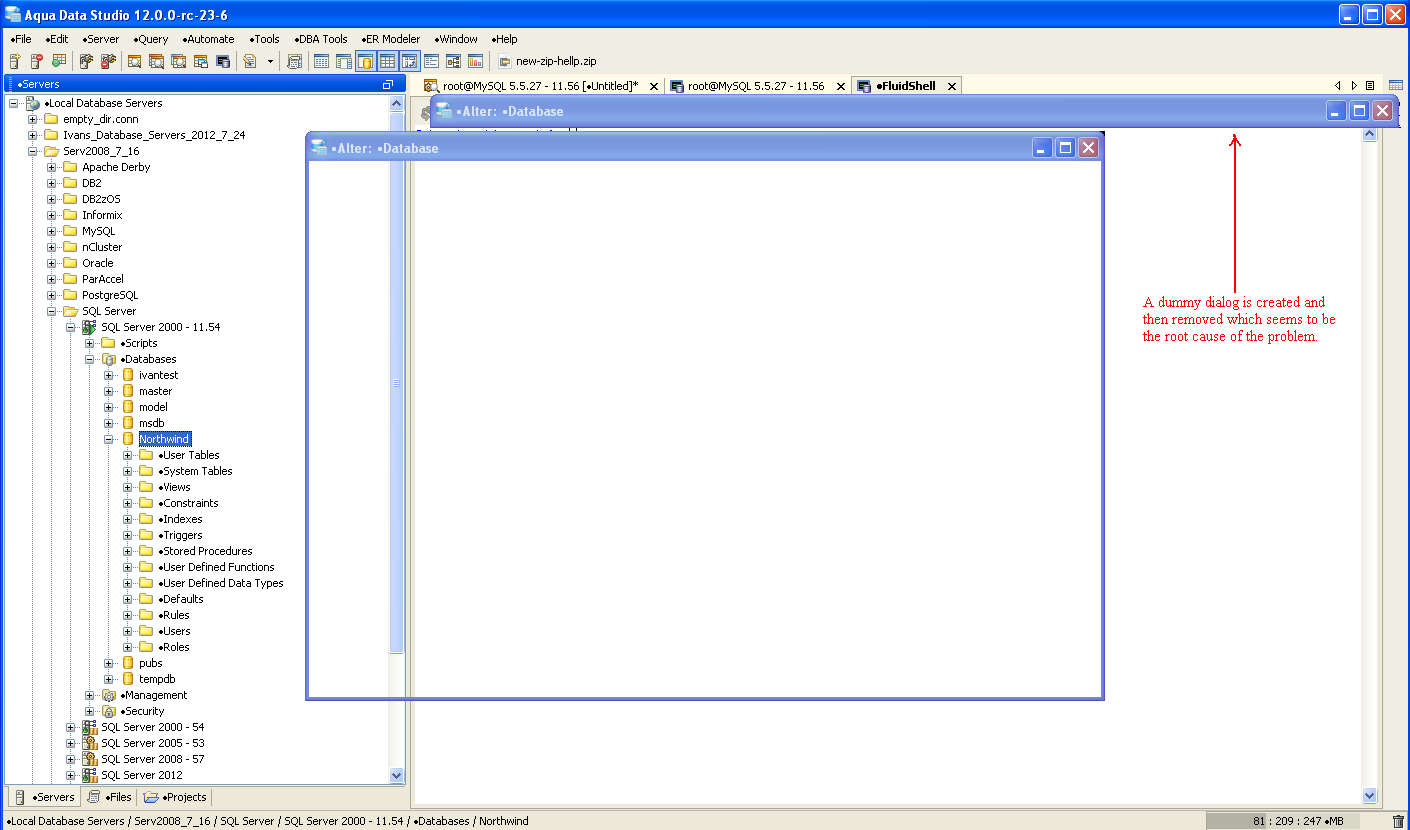Expand the pubs database node
This screenshot has height=830, width=1410.
point(110,663)
